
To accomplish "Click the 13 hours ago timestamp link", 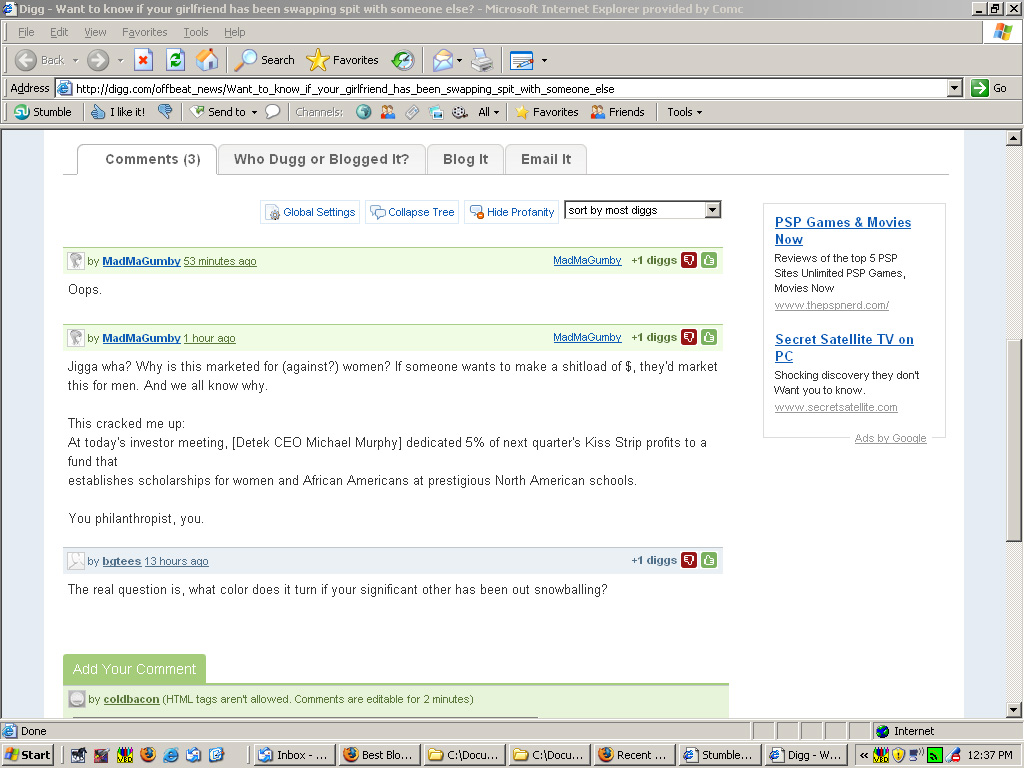I will [x=176, y=561].
